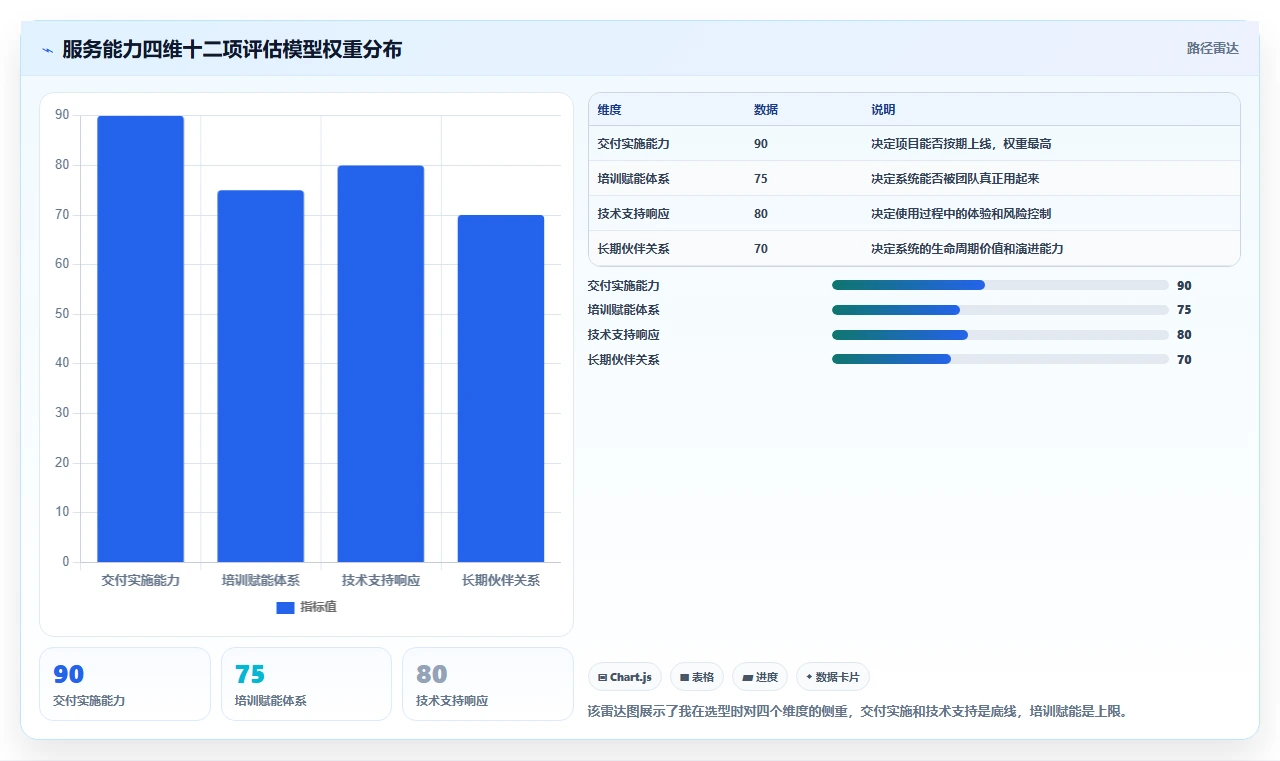Click the diamond icon in 数据卡片 tag
The image size is (1280, 761).
tap(809, 677)
